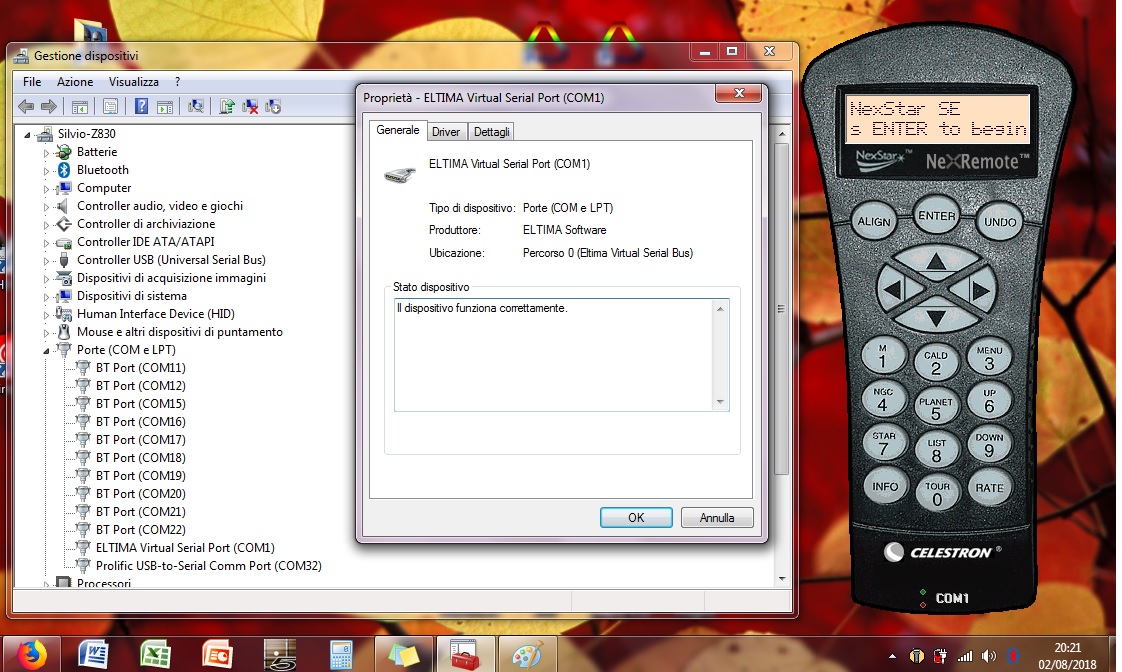
Task: Click the Bluetooth category icon in device tree
Action: pyautogui.click(x=64, y=170)
